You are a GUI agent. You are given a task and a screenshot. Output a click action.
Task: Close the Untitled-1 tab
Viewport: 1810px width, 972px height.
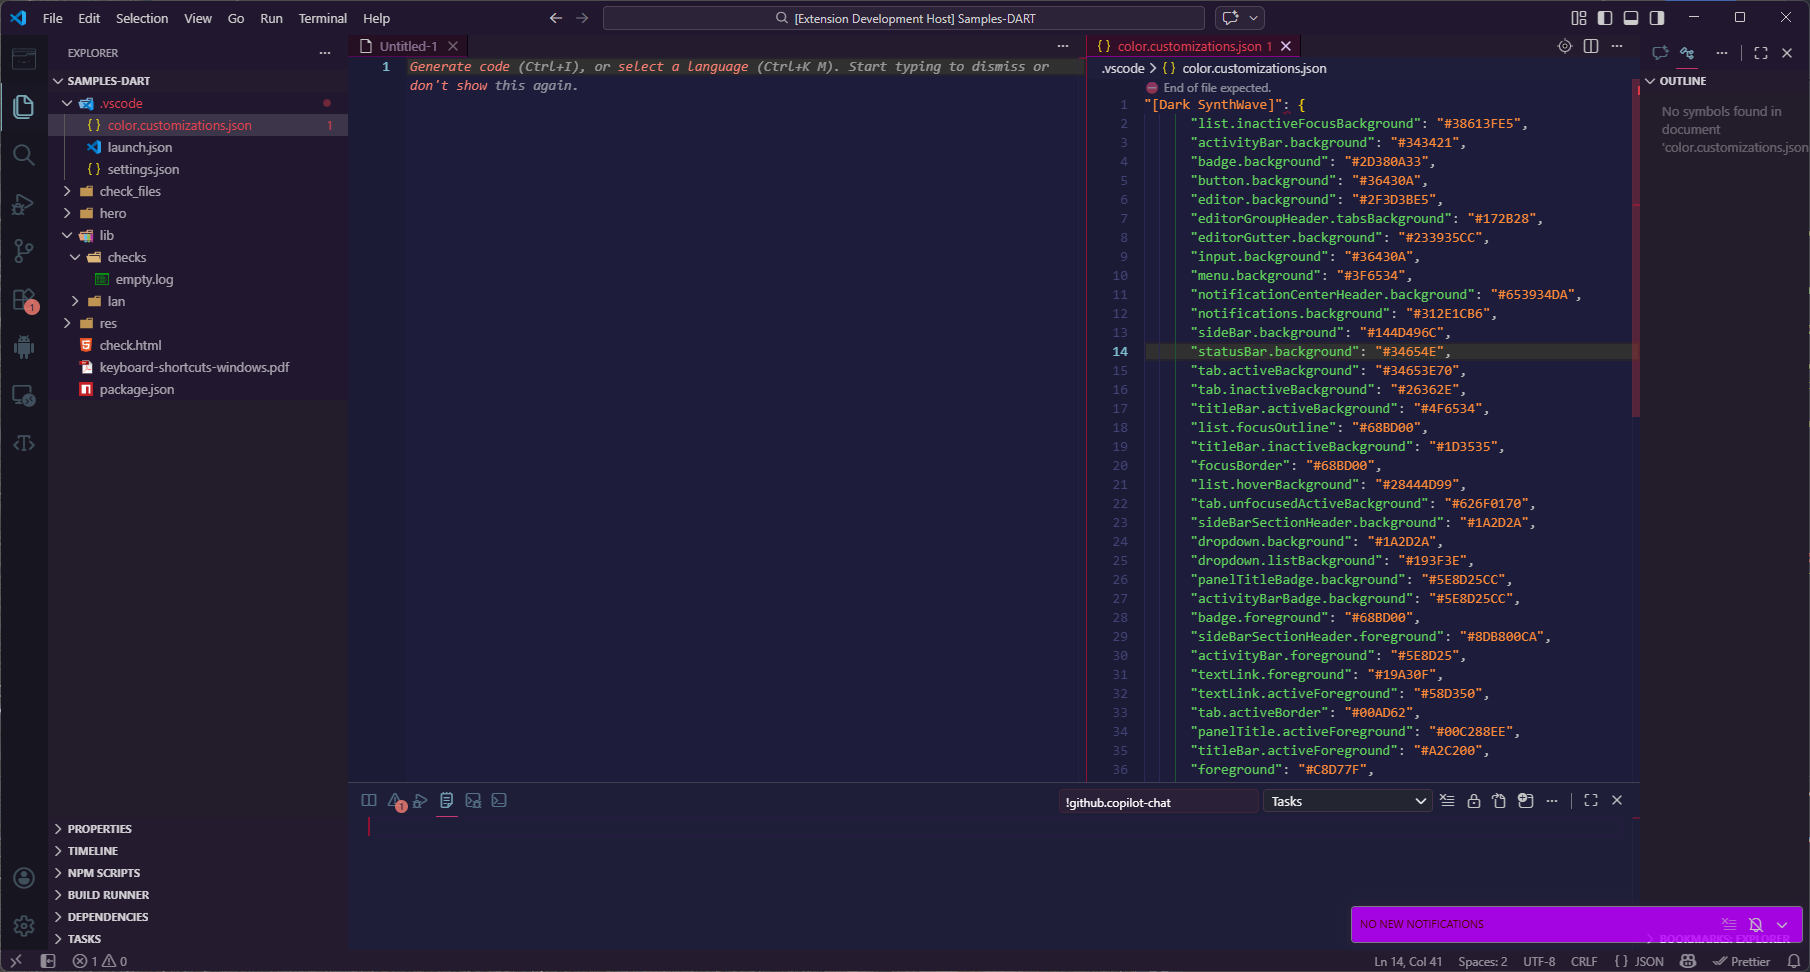click(453, 46)
